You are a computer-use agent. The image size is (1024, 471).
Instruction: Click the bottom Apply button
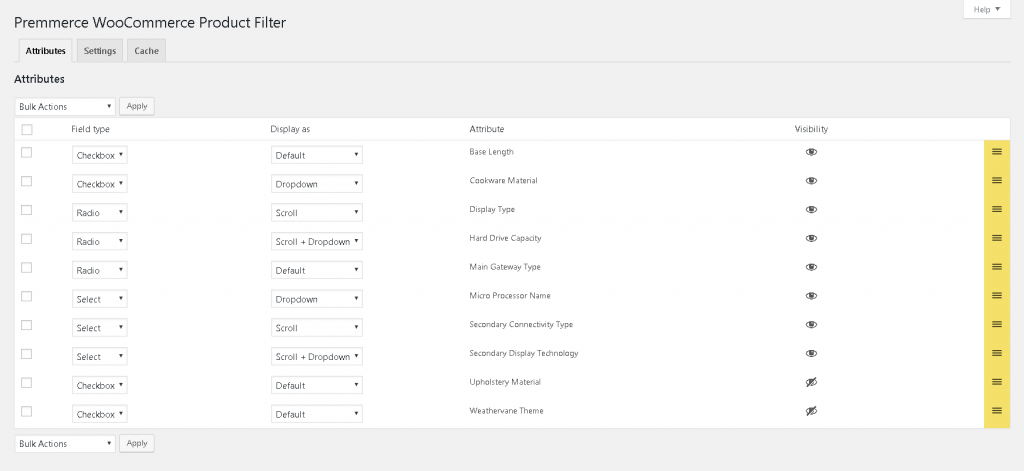point(137,444)
